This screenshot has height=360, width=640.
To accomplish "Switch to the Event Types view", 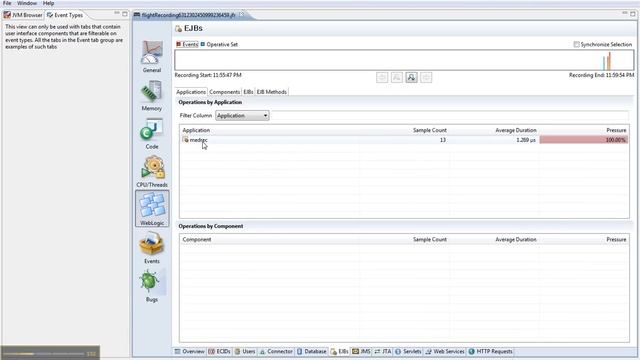I will tap(65, 15).
